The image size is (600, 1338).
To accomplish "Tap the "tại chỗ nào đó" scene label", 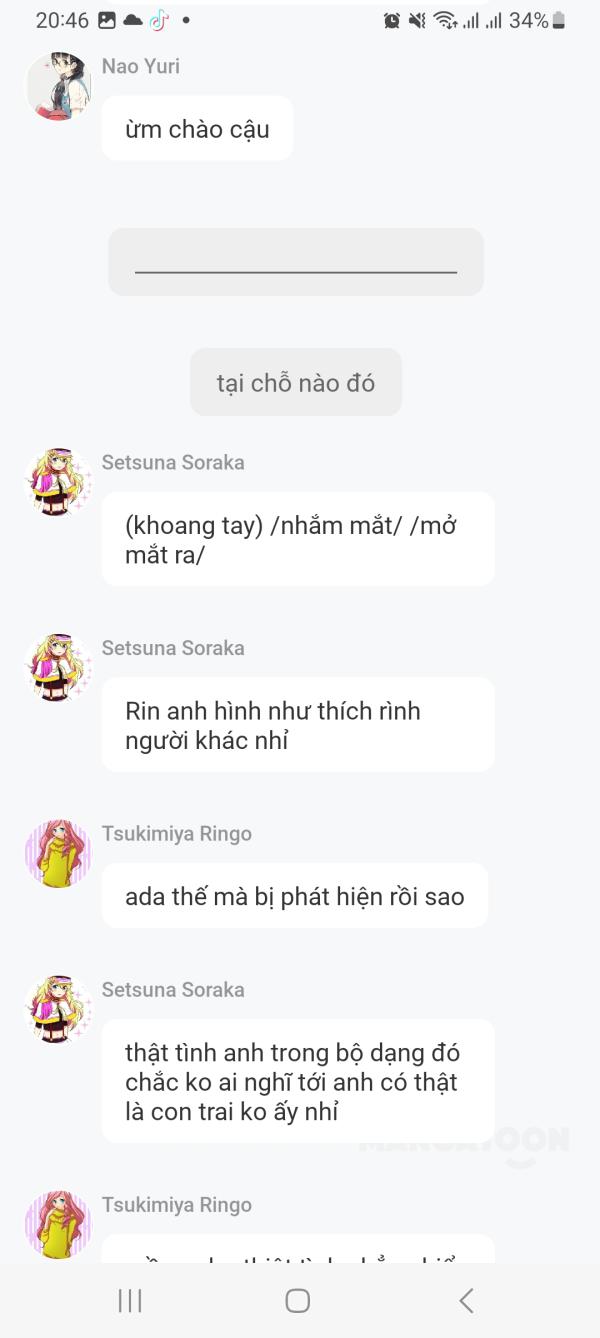I will (x=296, y=382).
